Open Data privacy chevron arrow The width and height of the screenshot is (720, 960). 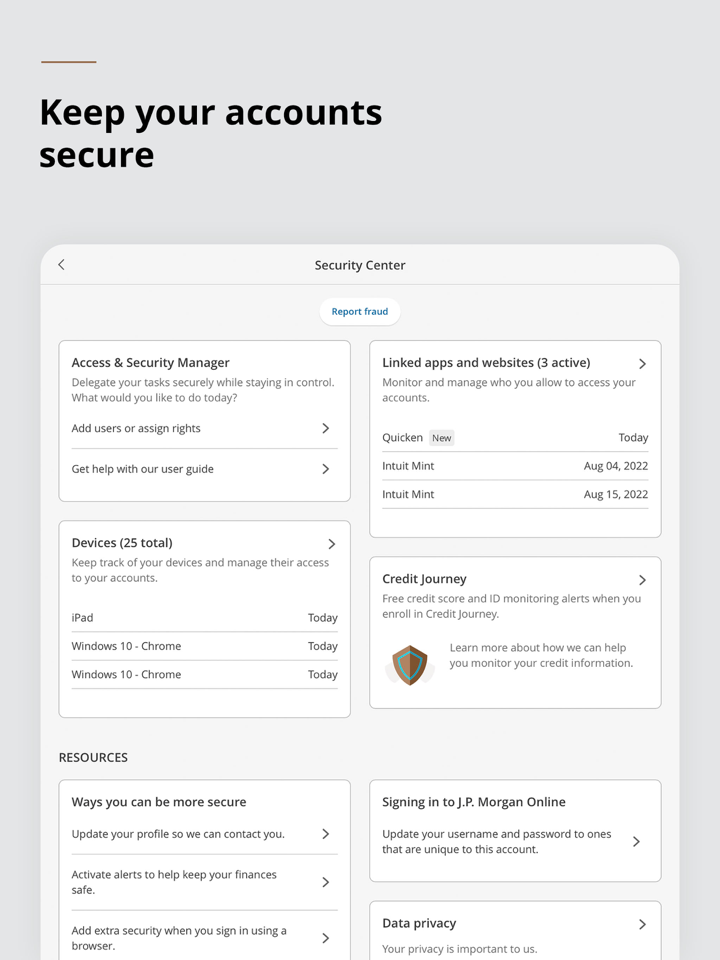coord(642,924)
